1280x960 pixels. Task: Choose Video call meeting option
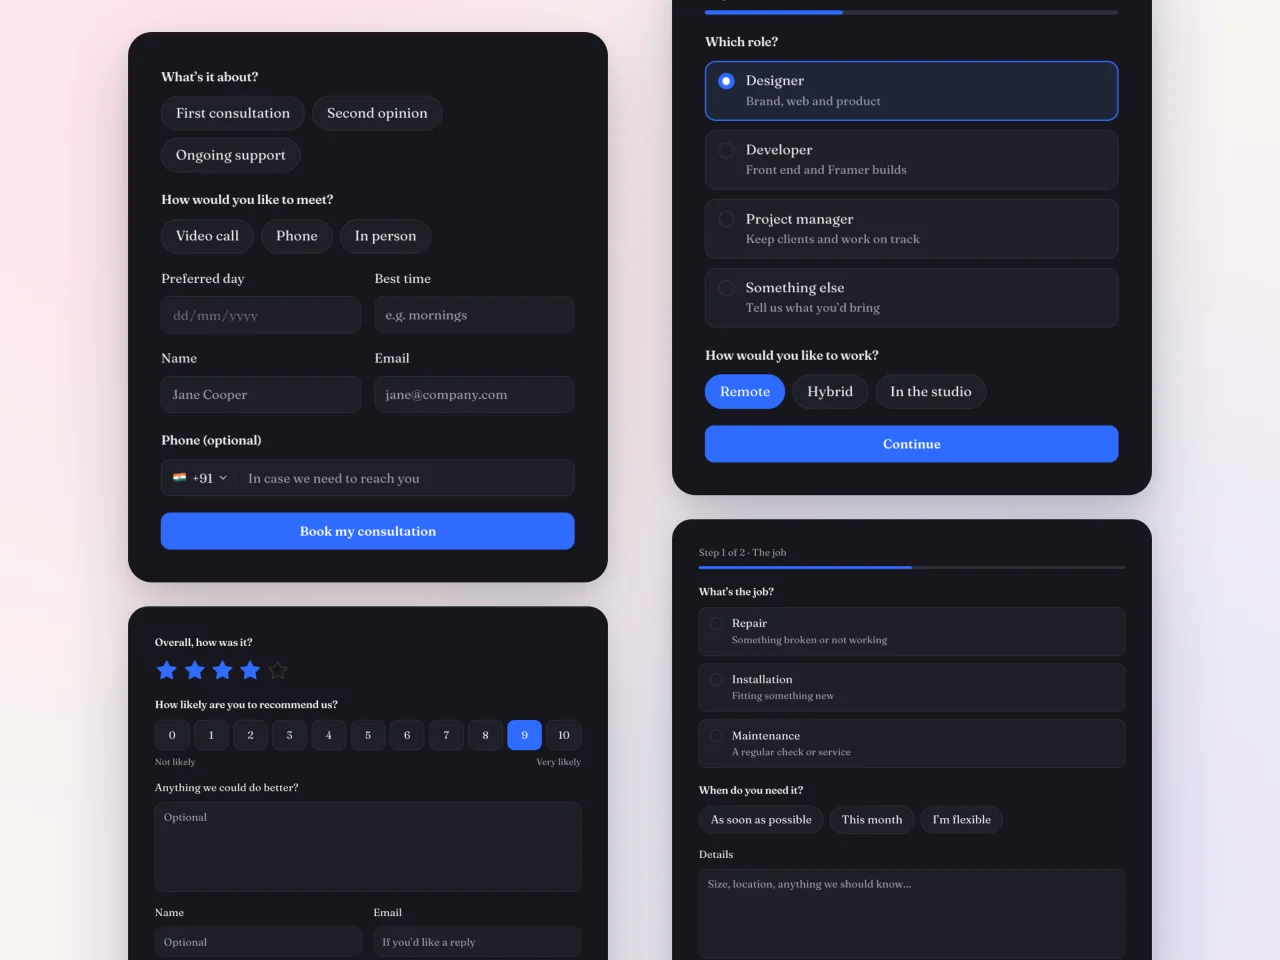coord(207,236)
